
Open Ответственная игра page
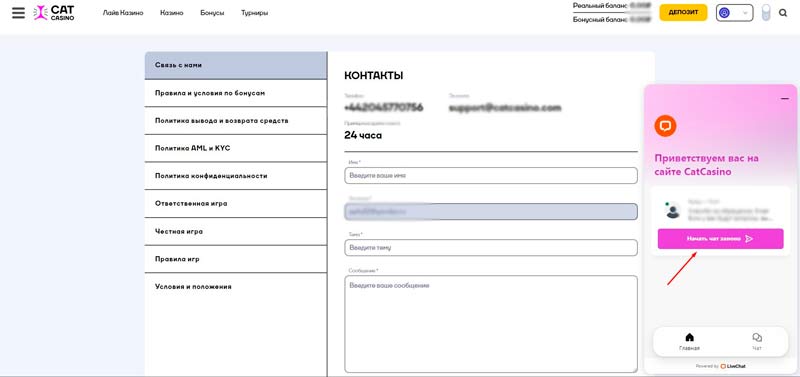point(236,204)
